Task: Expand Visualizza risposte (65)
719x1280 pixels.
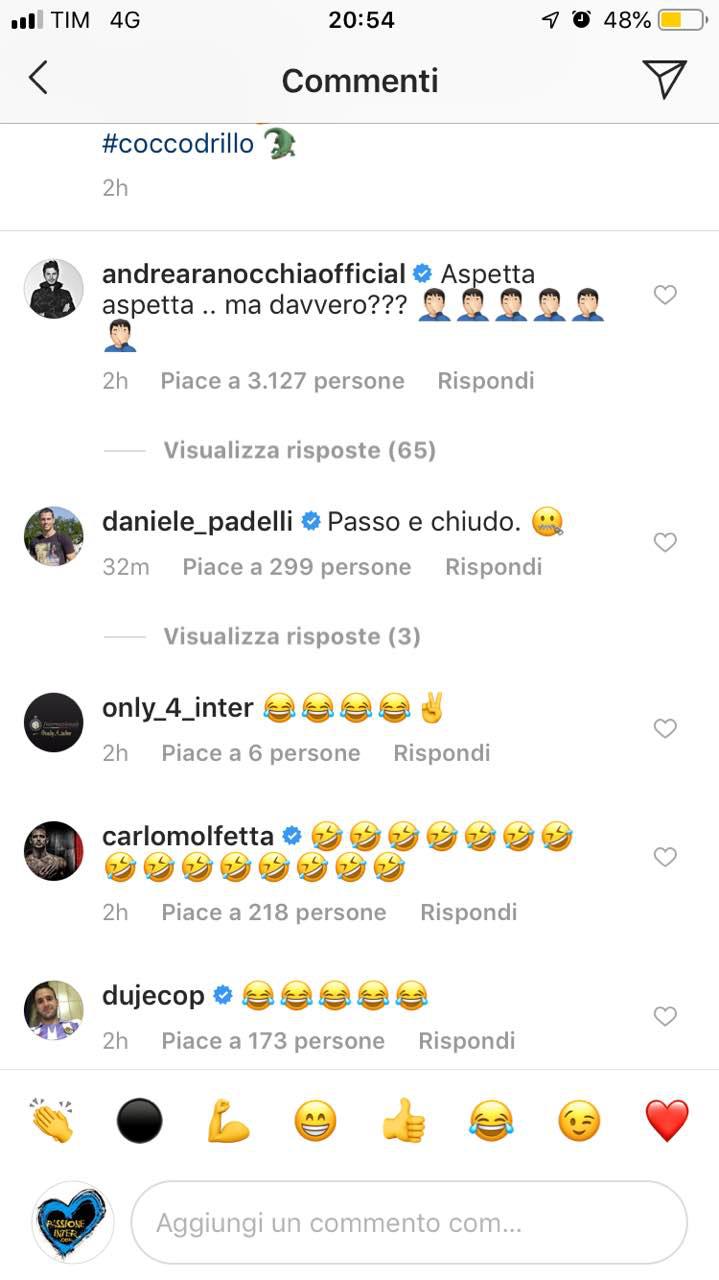Action: 300,450
